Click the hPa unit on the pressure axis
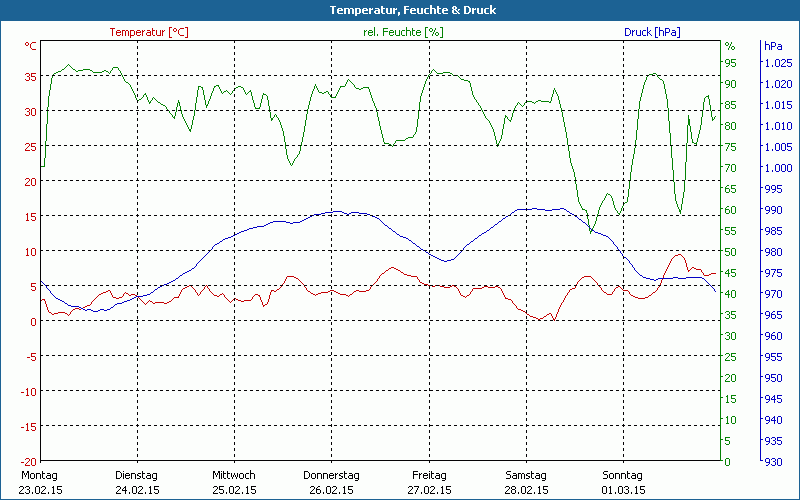Image resolution: width=800 pixels, height=500 pixels. tap(773, 46)
